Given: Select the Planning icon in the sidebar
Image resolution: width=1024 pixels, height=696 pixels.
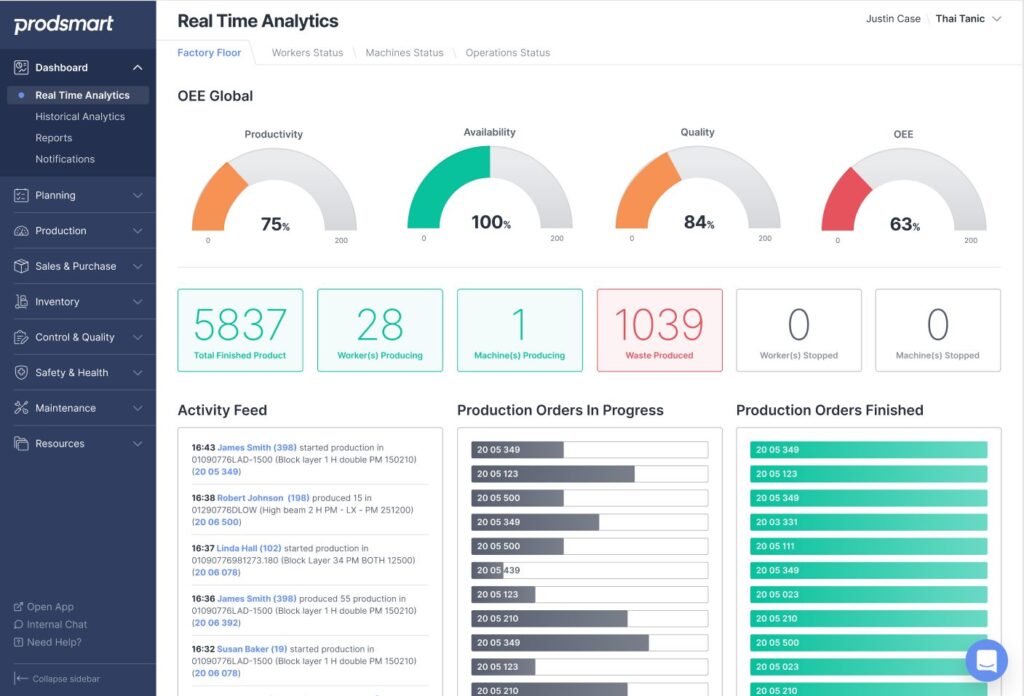Looking at the screenshot, I should pyautogui.click(x=22, y=195).
